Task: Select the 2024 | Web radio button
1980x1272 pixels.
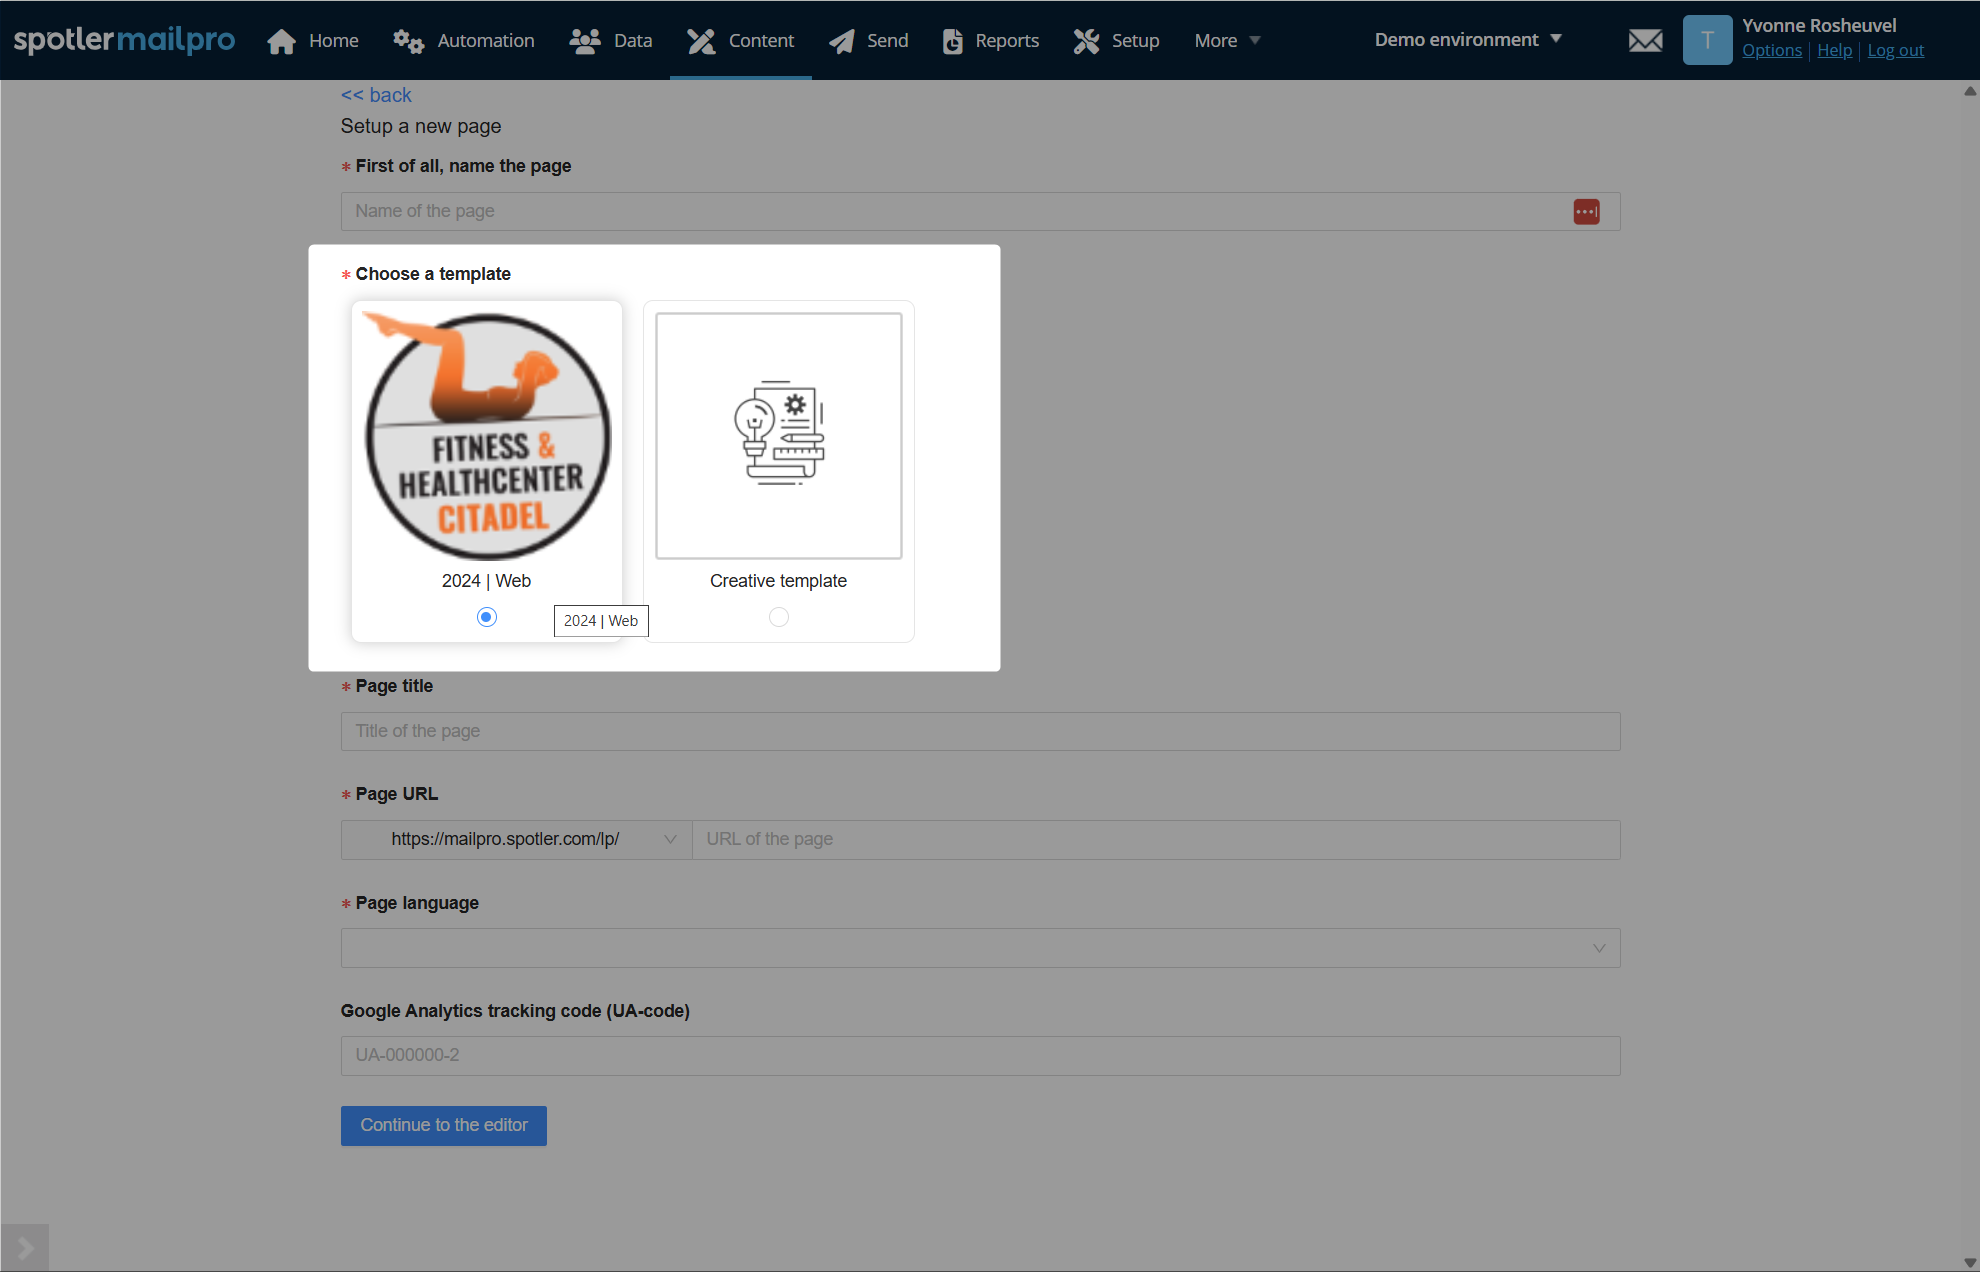Action: [487, 617]
